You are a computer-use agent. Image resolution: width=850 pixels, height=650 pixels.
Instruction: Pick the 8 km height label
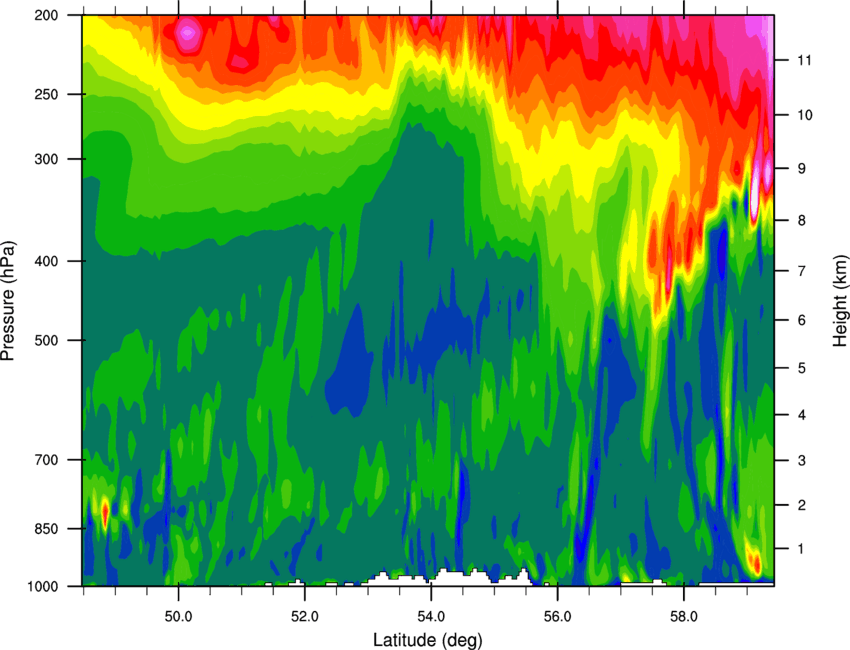[801, 220]
